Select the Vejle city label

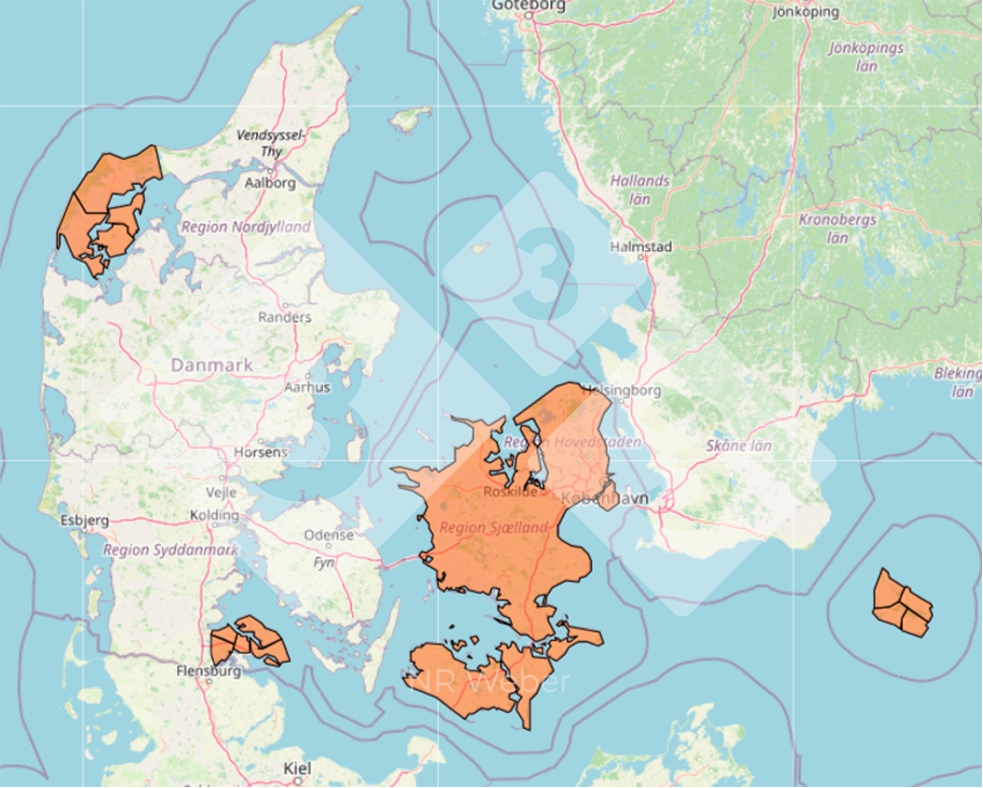point(221,493)
